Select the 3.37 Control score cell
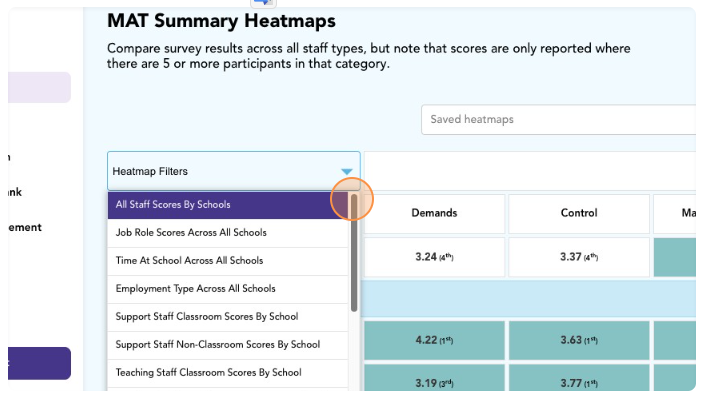 [579, 257]
